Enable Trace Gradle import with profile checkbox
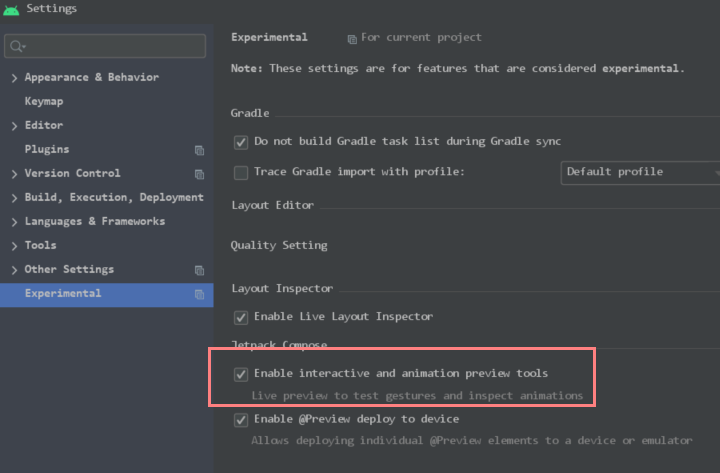Viewport: 720px width, 473px height. tap(241, 173)
